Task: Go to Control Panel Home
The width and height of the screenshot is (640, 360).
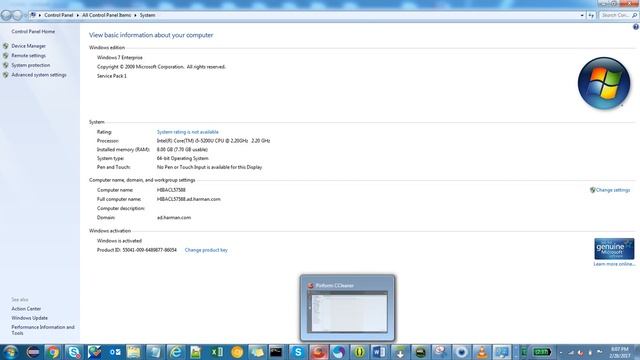Action: (33, 31)
